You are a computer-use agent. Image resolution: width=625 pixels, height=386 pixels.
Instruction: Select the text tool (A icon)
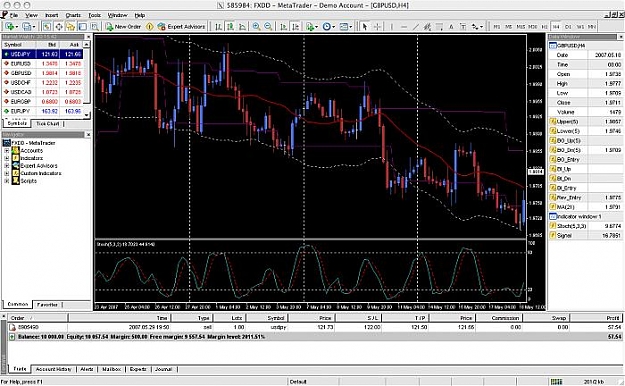click(451, 27)
